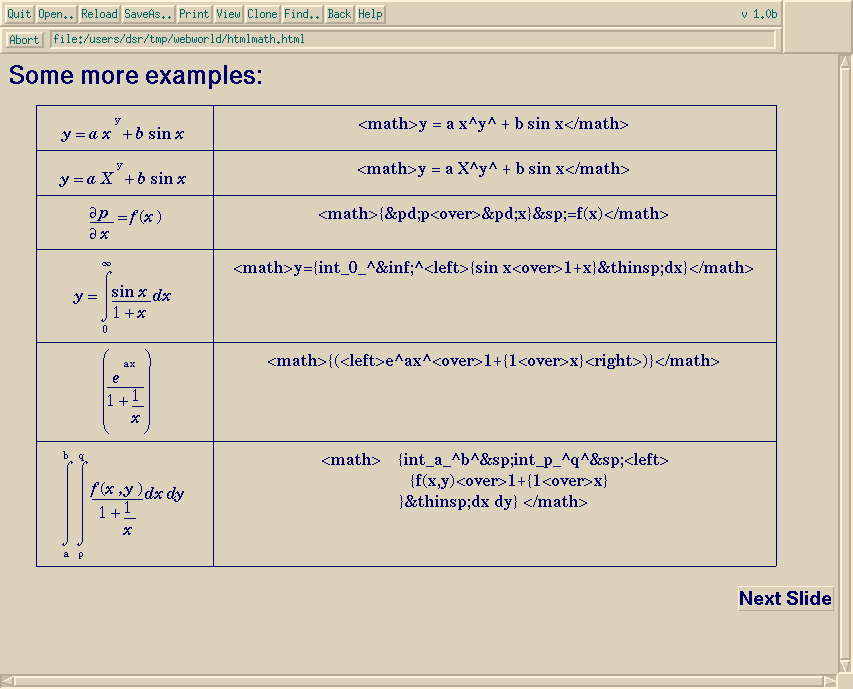Click rendered formula y = a x^y + b sin x
The height and width of the screenshot is (689, 853).
[123, 129]
